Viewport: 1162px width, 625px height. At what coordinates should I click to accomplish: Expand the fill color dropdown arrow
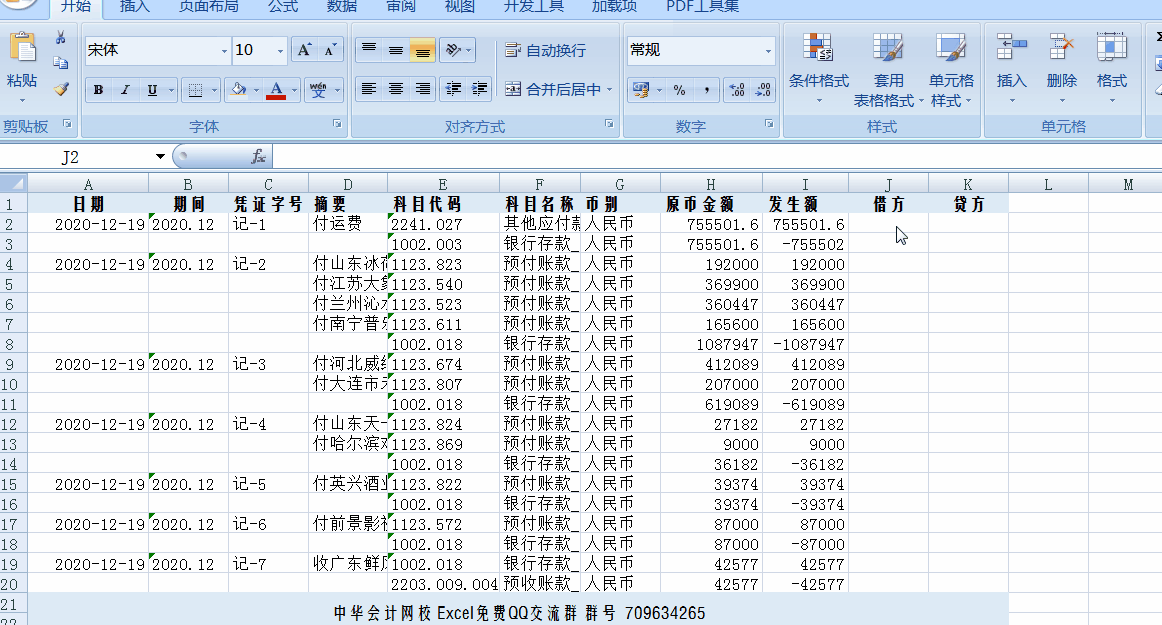(256, 90)
